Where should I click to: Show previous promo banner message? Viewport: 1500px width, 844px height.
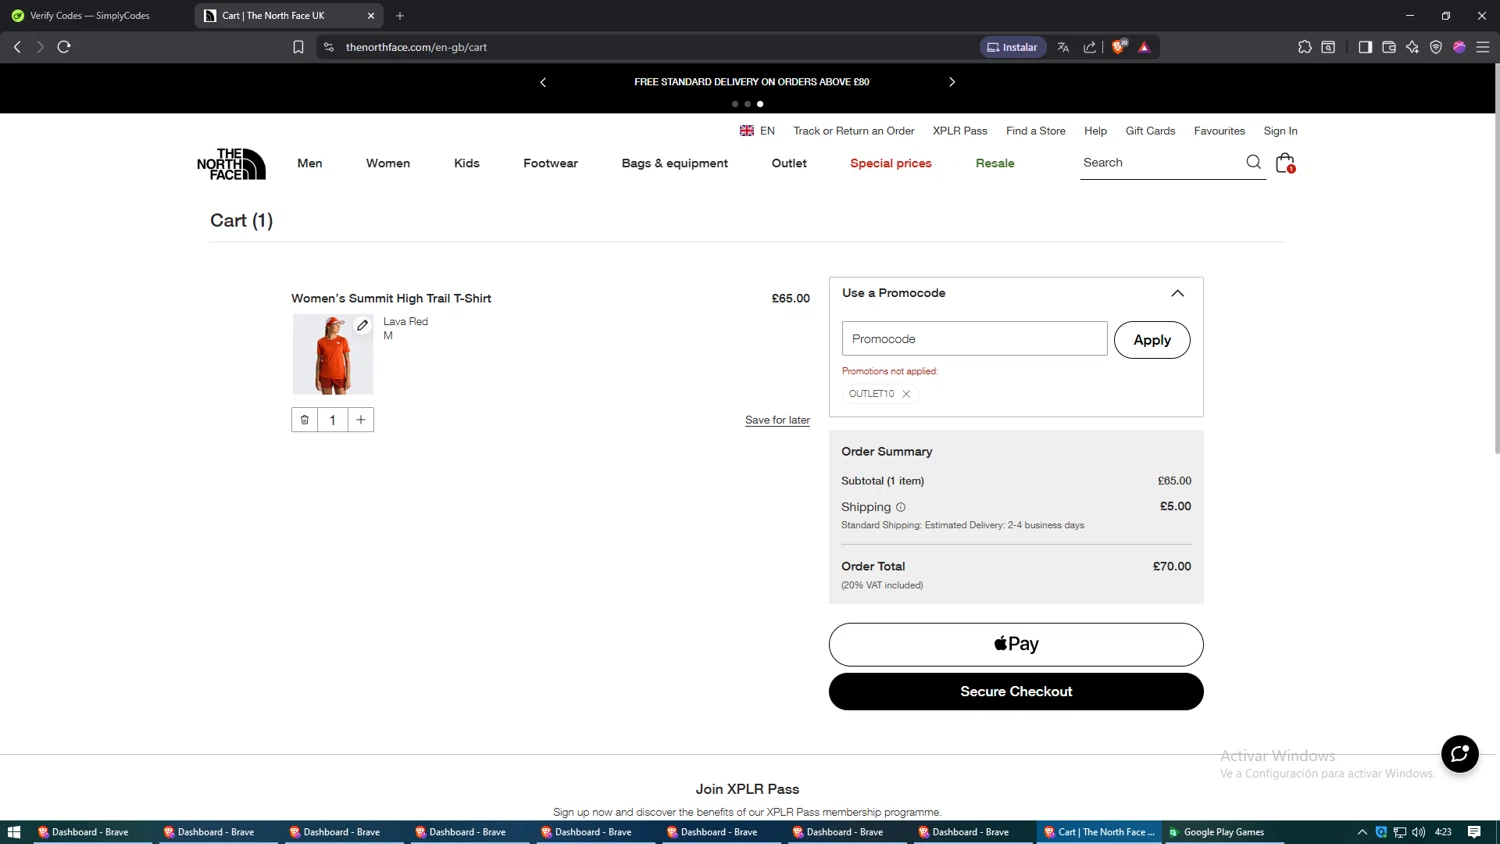coord(543,82)
